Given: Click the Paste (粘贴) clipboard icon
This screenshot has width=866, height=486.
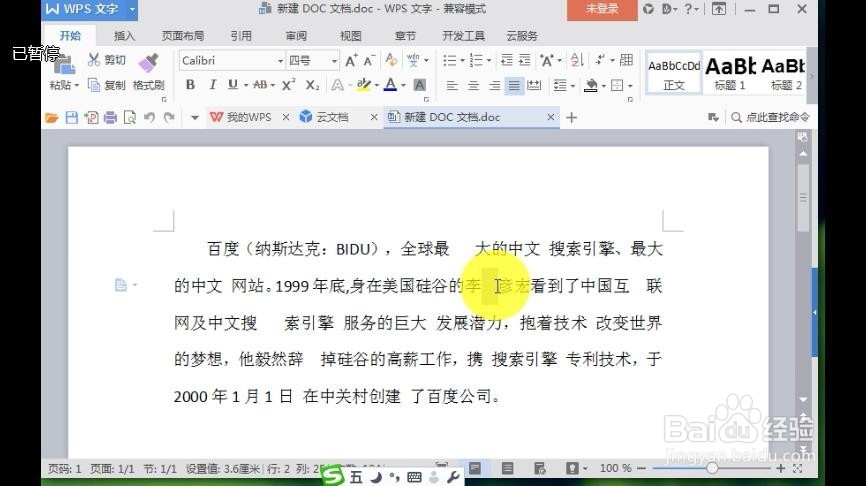Looking at the screenshot, I should (x=64, y=65).
